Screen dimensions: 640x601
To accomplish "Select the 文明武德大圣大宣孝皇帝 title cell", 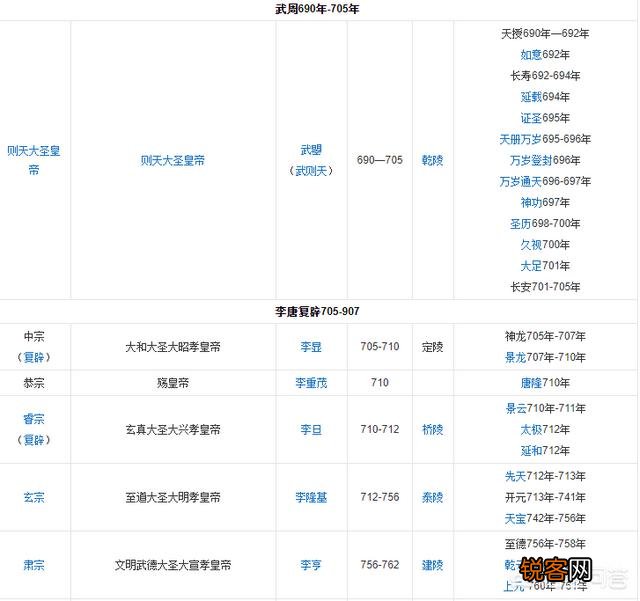I will point(173,565).
